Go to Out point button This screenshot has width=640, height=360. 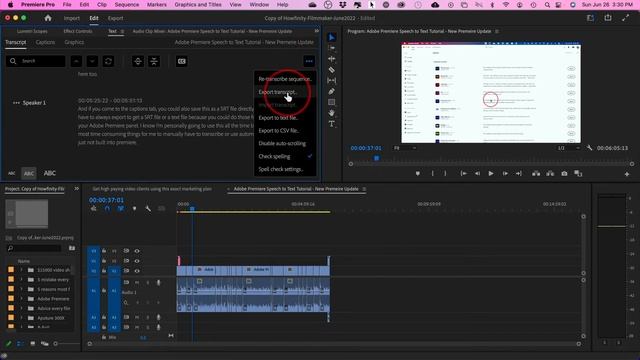(x=519, y=173)
